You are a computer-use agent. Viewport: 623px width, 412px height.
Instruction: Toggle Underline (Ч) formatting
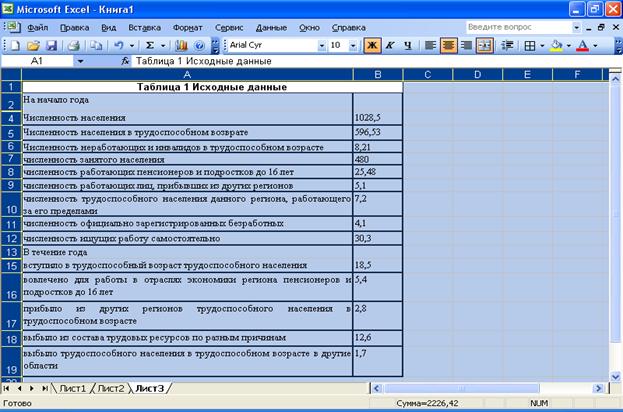(x=408, y=46)
